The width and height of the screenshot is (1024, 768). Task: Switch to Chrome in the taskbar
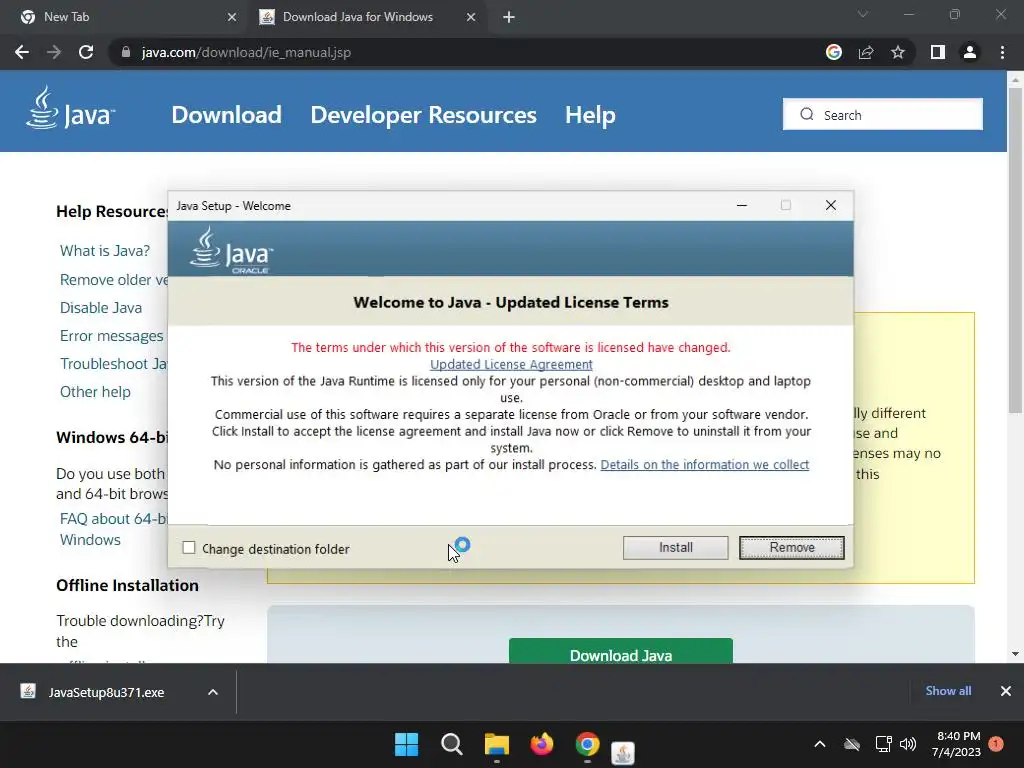[x=587, y=744]
